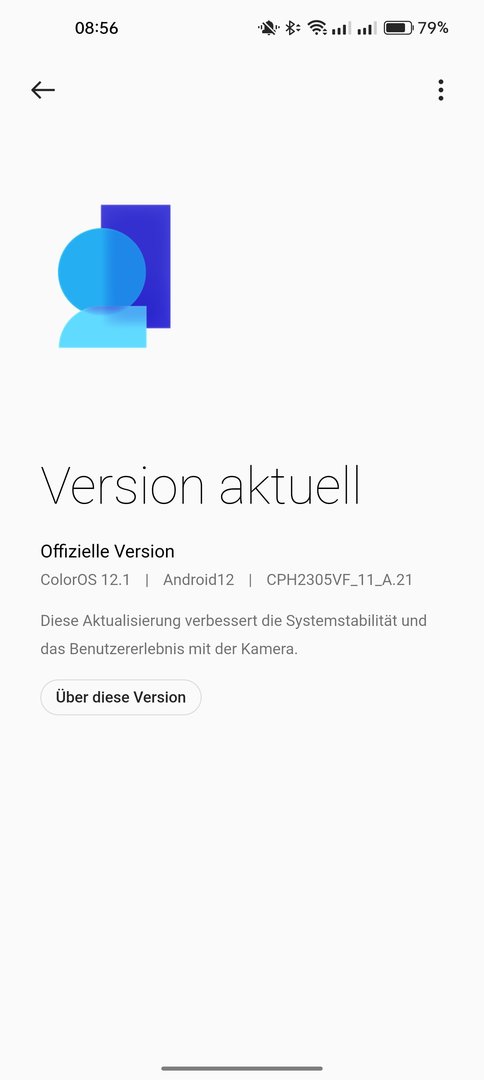The width and height of the screenshot is (484, 1080).
Task: Tap build number CPH2305VF_11_A.21
Action: coord(339,580)
